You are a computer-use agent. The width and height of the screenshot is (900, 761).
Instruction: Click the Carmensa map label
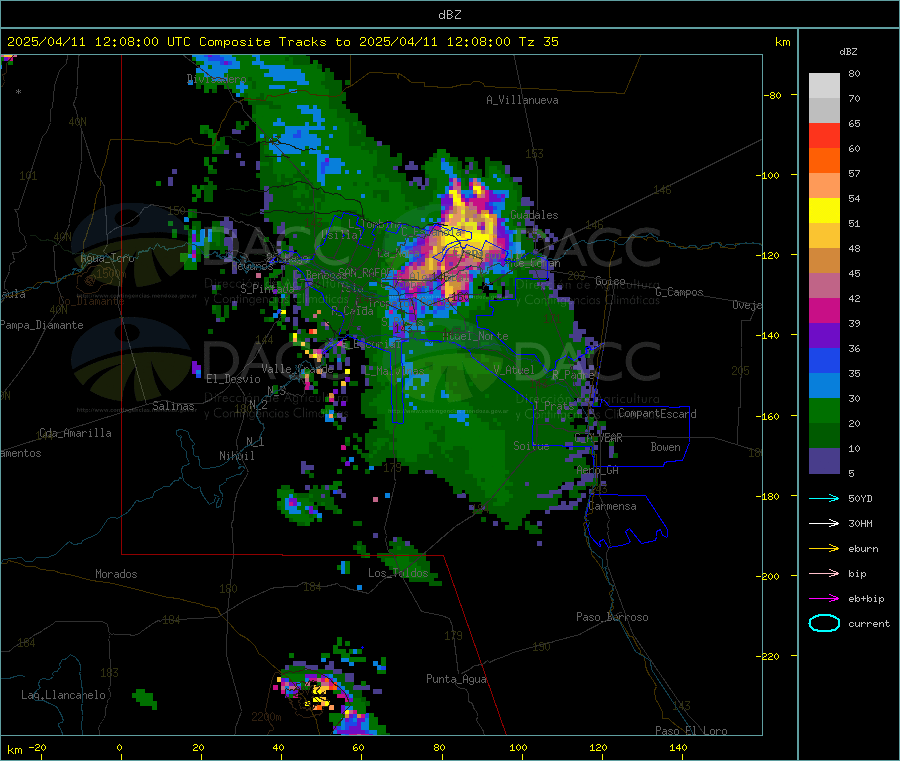click(612, 506)
